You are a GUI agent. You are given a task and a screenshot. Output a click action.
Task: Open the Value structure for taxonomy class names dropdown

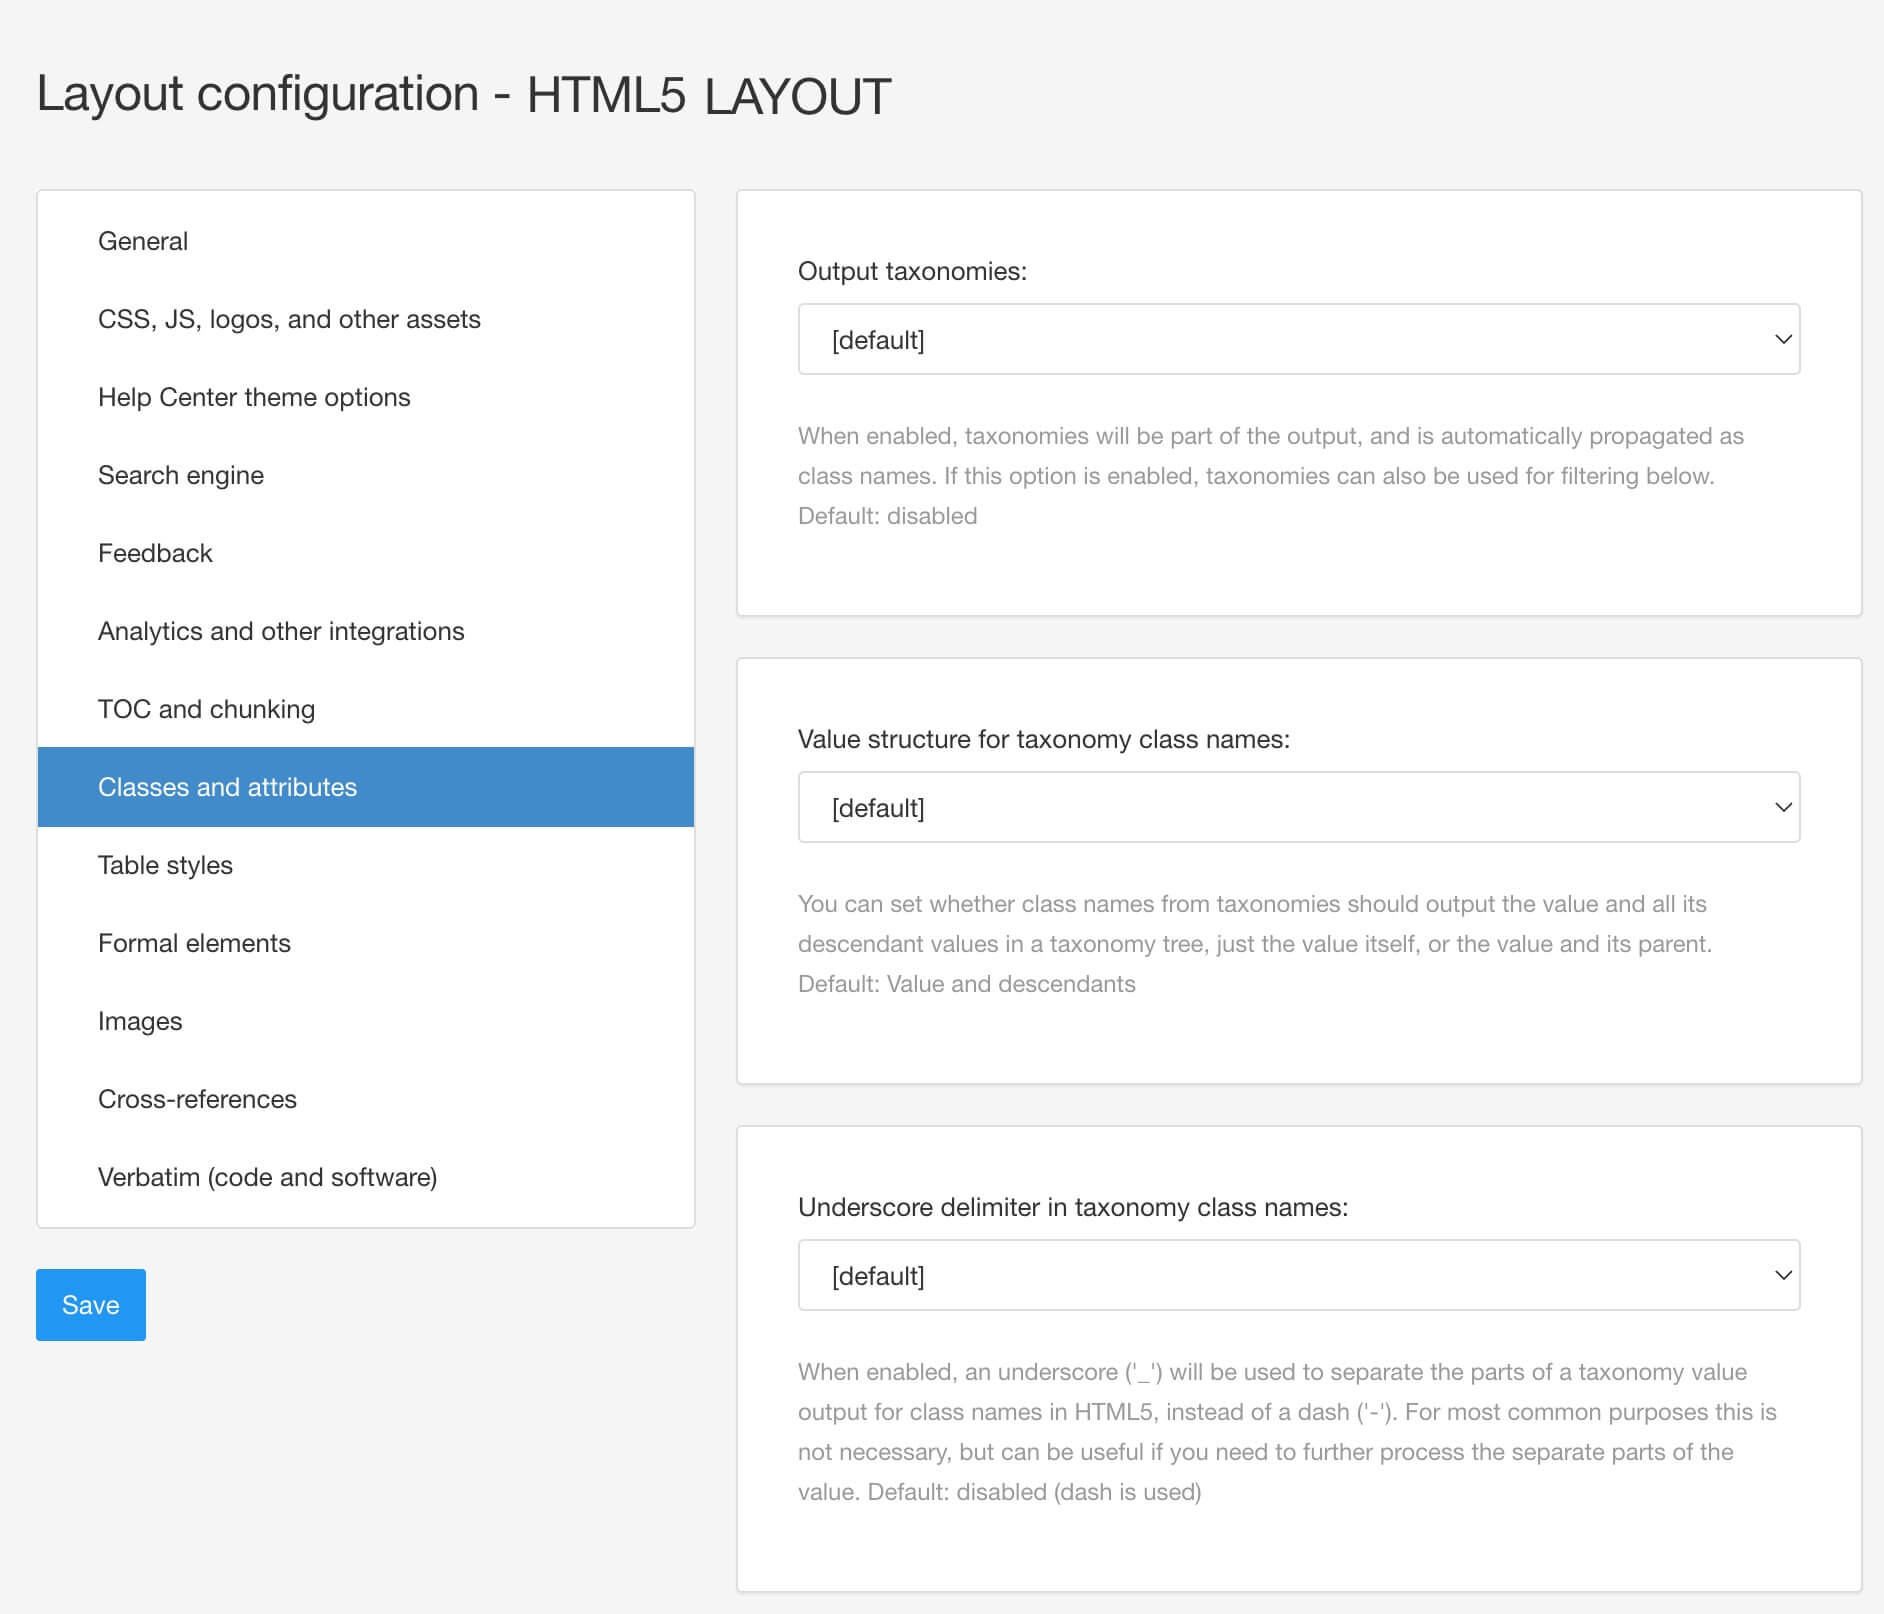pos(1297,806)
